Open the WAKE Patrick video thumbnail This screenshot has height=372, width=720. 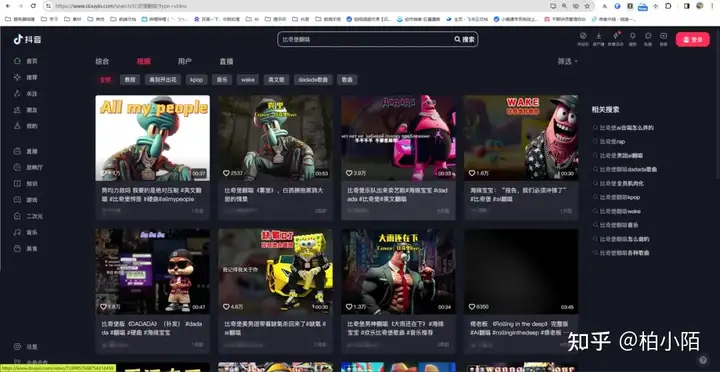tap(521, 138)
